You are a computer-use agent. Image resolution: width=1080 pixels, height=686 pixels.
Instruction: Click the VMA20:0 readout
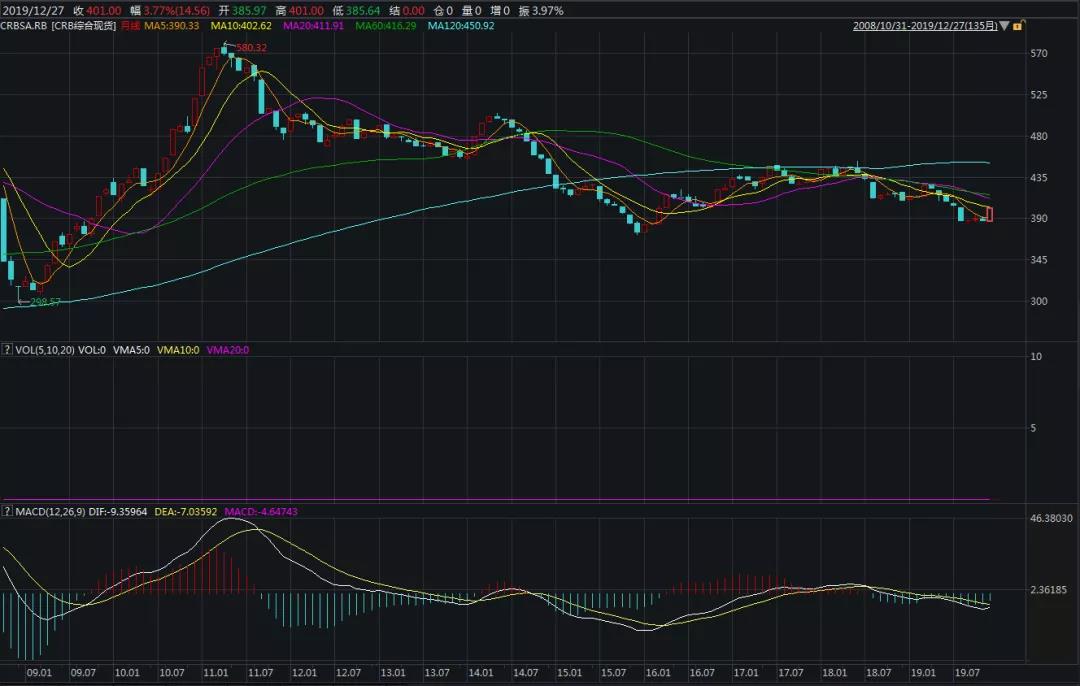pyautogui.click(x=227, y=350)
